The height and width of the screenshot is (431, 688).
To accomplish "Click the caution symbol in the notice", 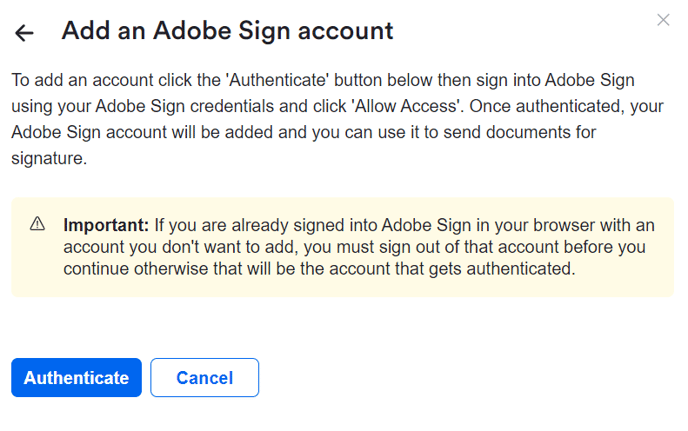I will [x=38, y=223].
